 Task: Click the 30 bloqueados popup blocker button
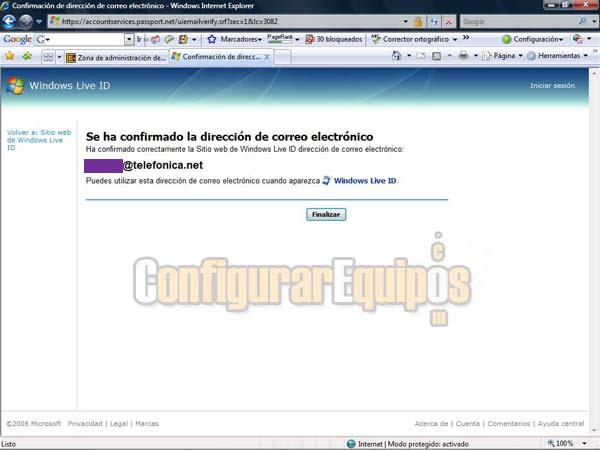[x=334, y=39]
